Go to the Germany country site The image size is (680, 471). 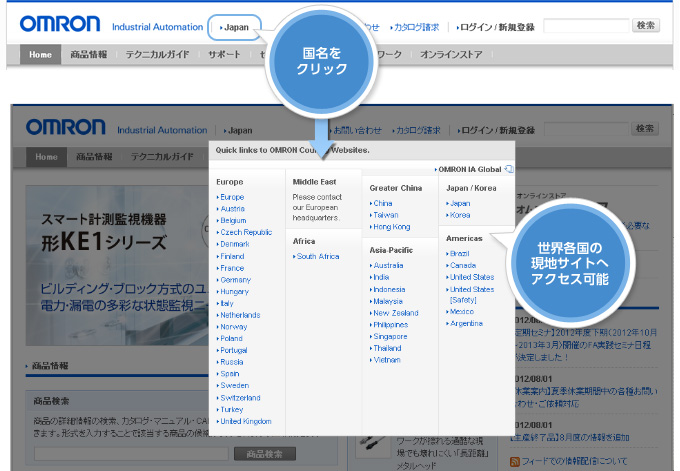[234, 280]
